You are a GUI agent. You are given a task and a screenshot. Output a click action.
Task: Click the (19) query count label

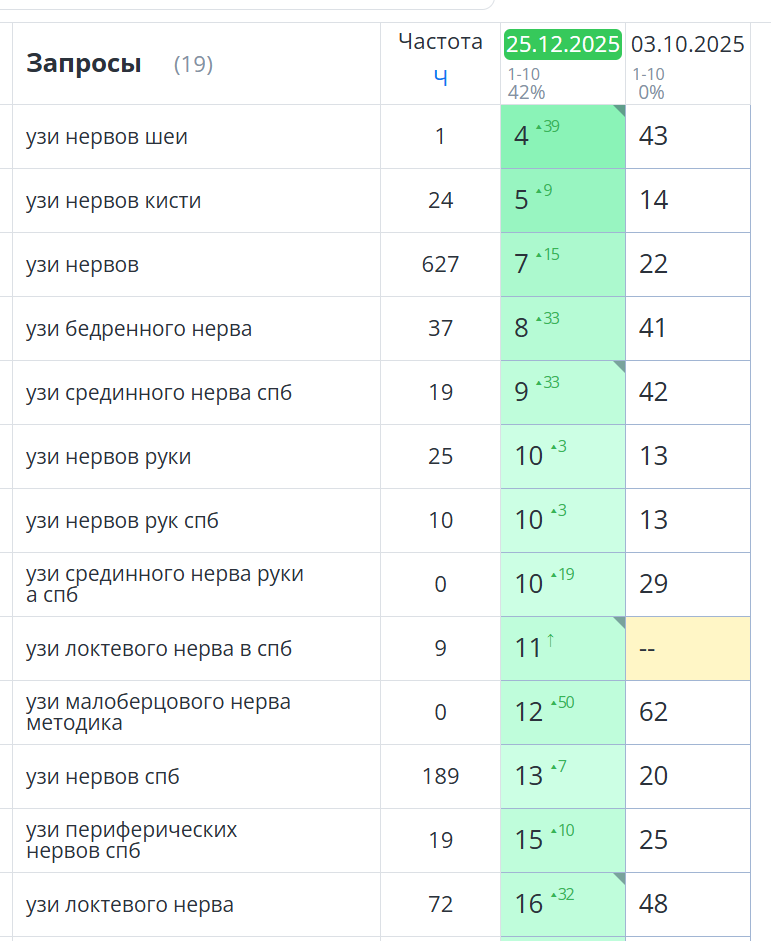coord(193,64)
